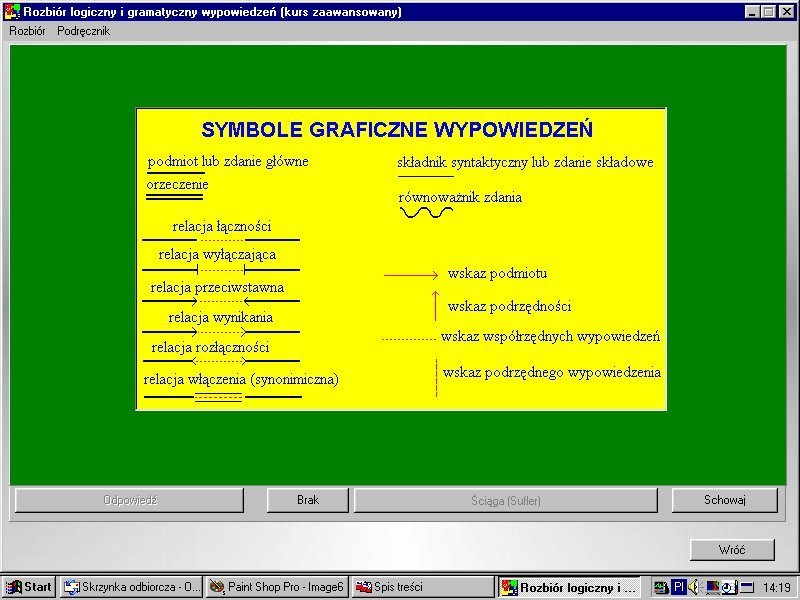
Task: Click the Odpowiedź button
Action: pos(129,500)
